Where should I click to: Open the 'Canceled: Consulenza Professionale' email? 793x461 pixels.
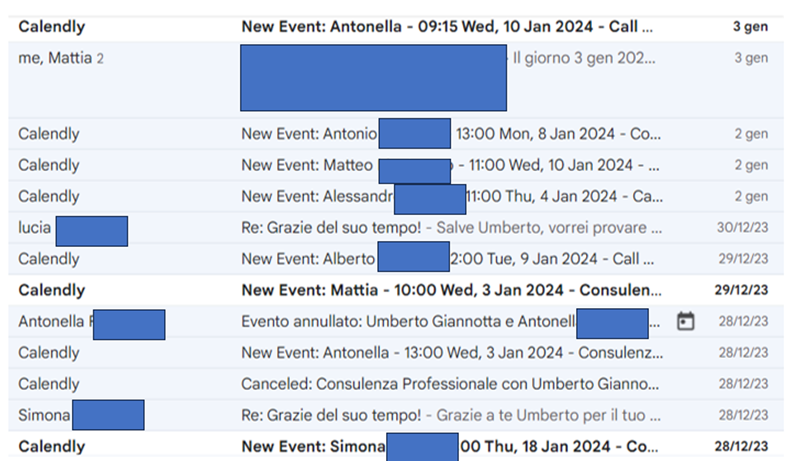[450, 384]
